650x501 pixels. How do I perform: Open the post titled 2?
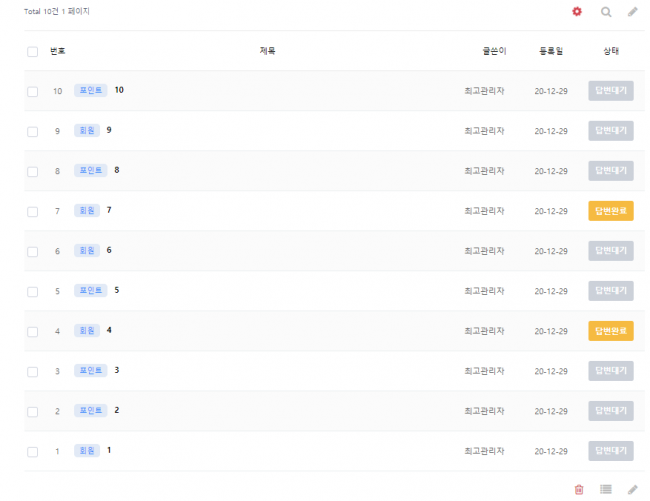[117, 410]
